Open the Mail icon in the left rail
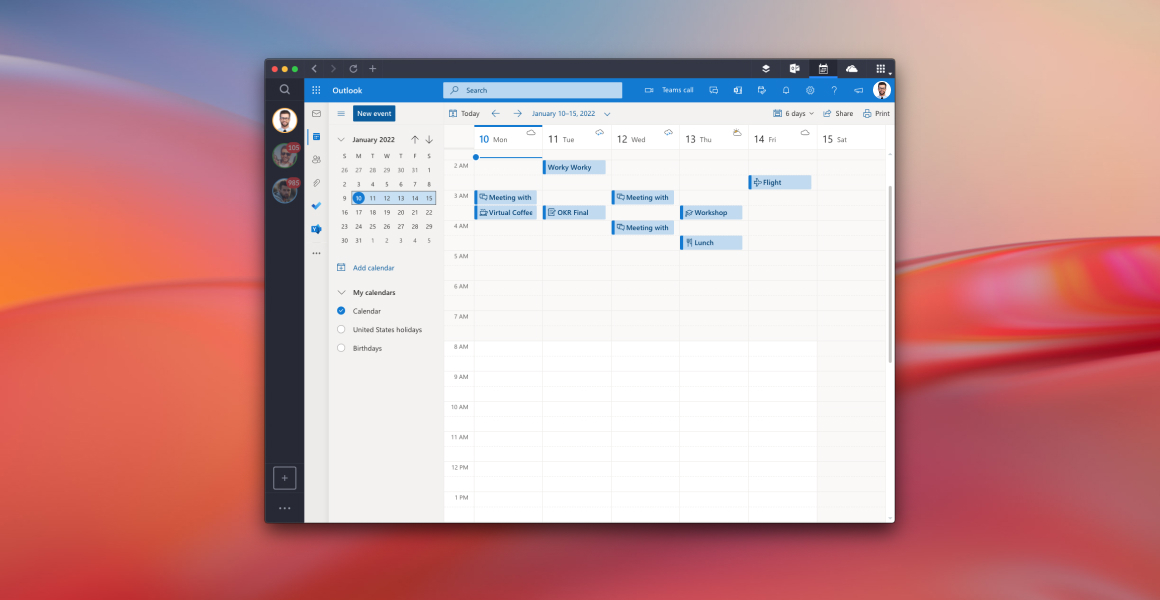1160x600 pixels. tap(316, 114)
